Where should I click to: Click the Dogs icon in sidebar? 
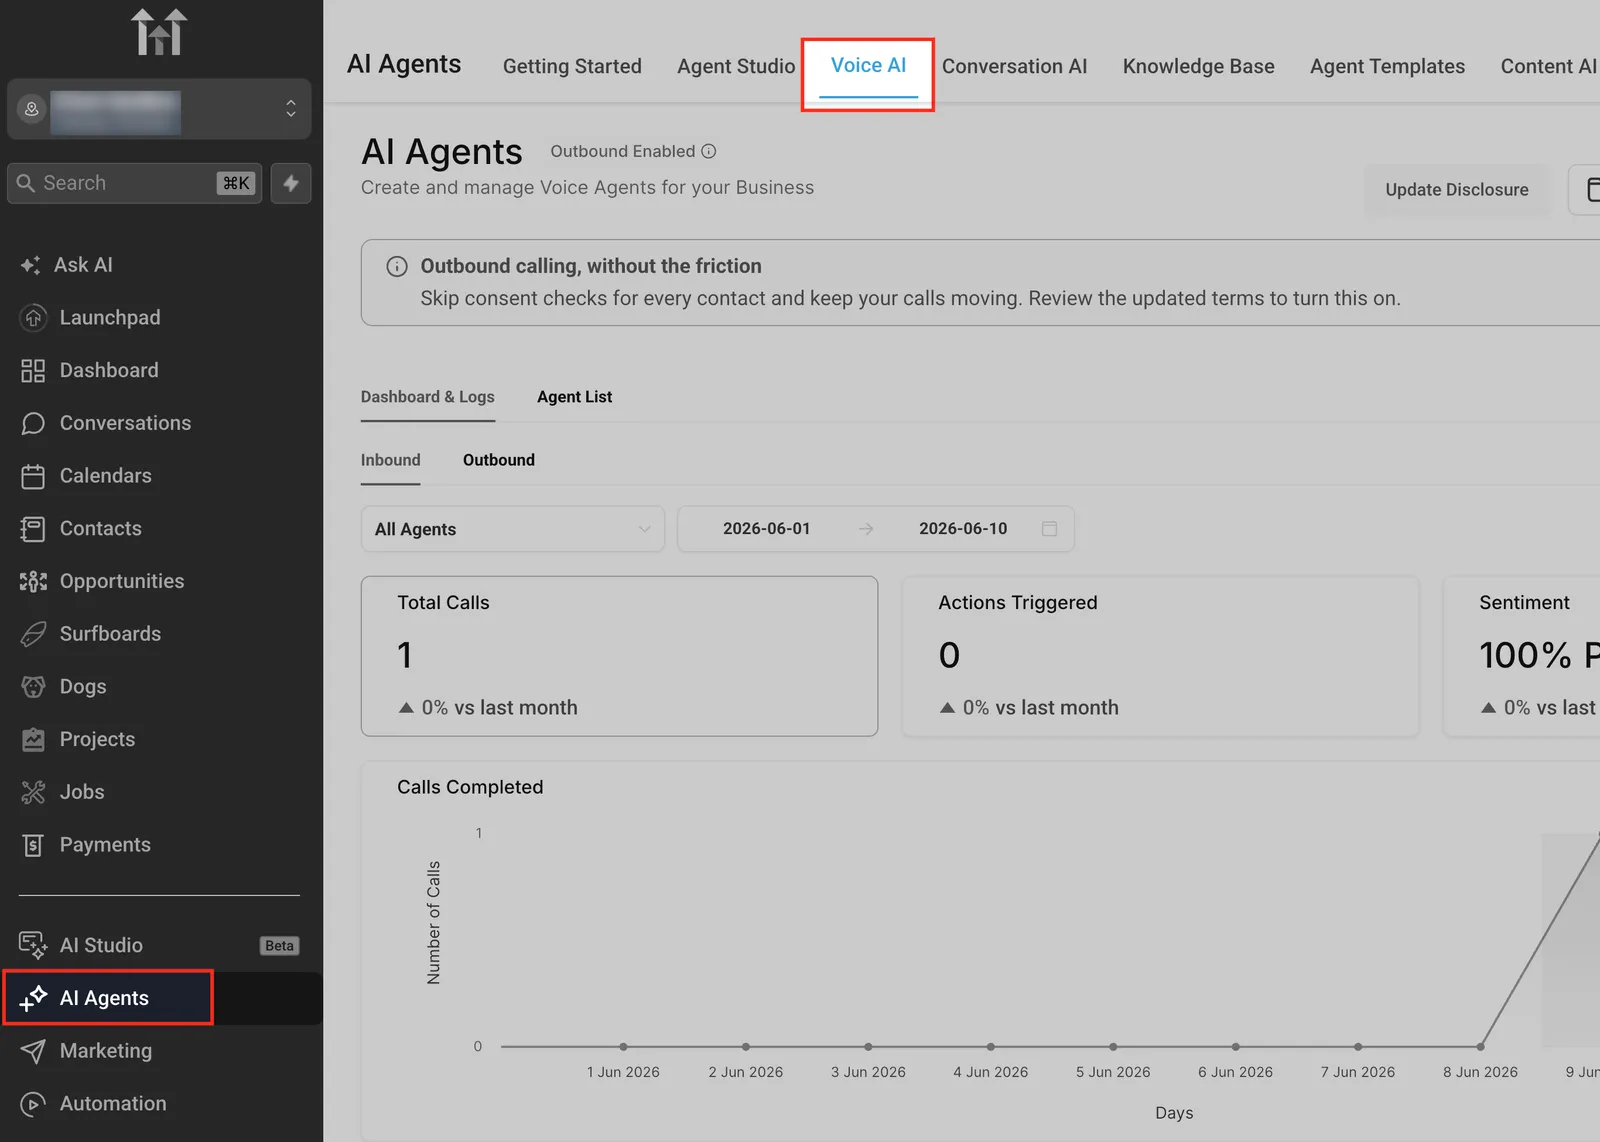pyautogui.click(x=33, y=687)
